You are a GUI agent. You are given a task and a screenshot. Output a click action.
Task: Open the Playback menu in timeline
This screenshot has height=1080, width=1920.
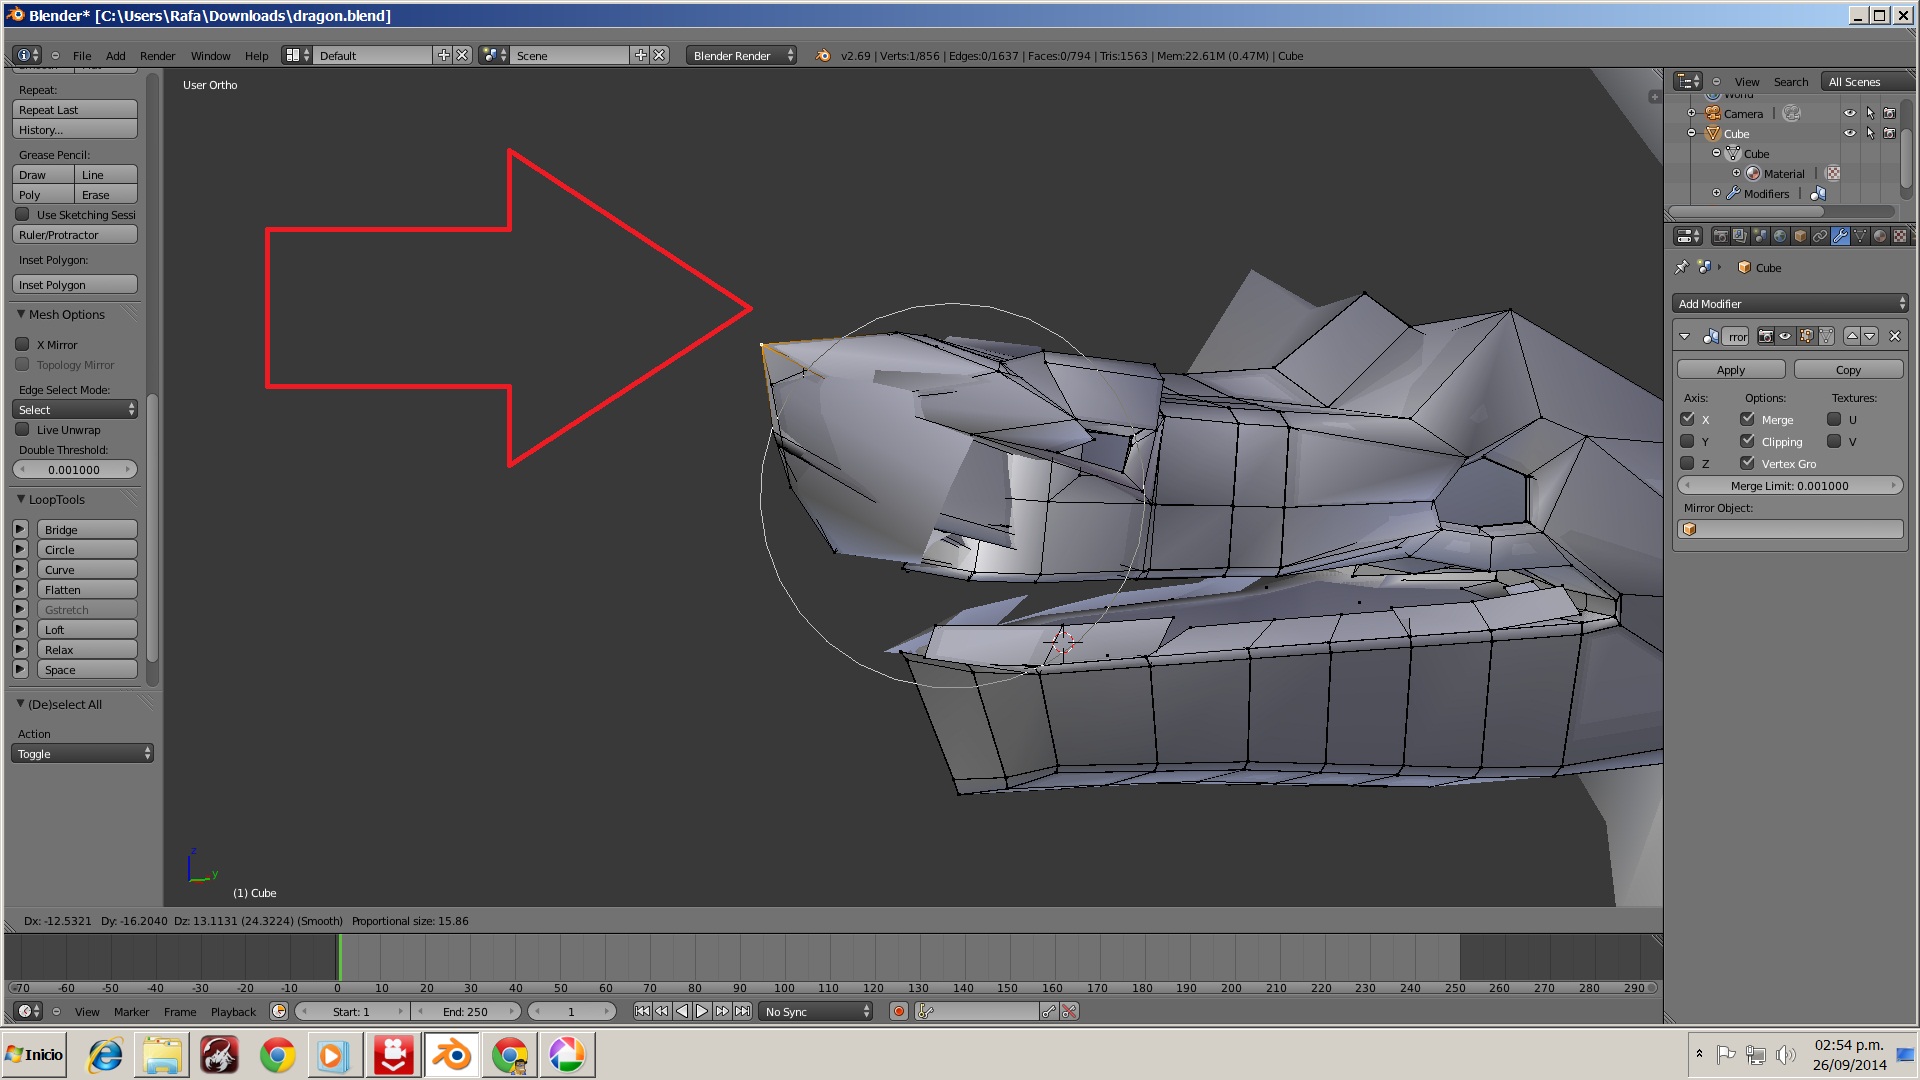[233, 1012]
